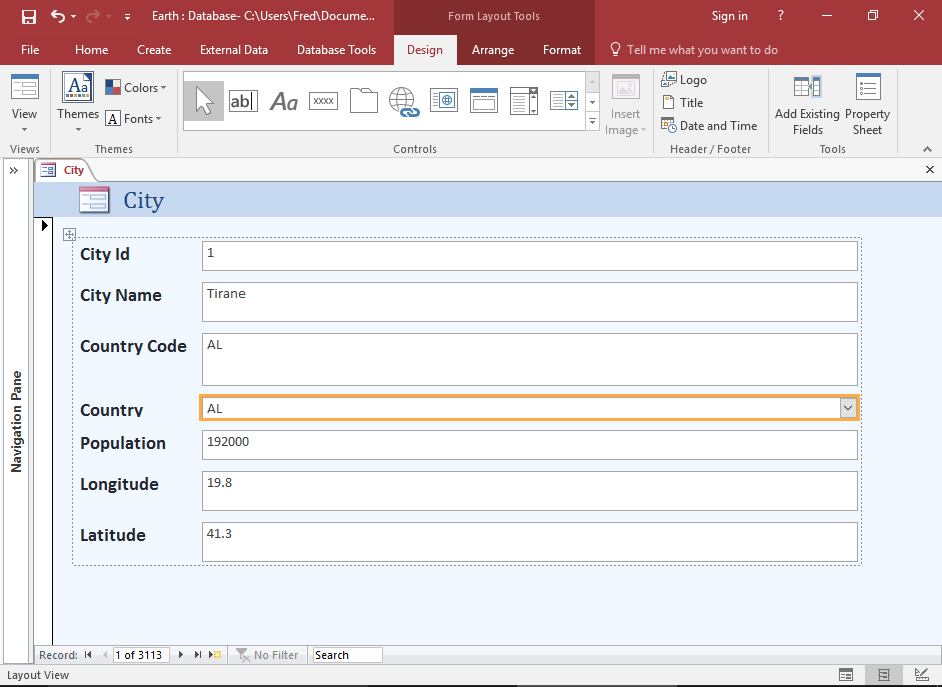Switch to Form View in status bar
The image size is (942, 687).
[x=846, y=675]
